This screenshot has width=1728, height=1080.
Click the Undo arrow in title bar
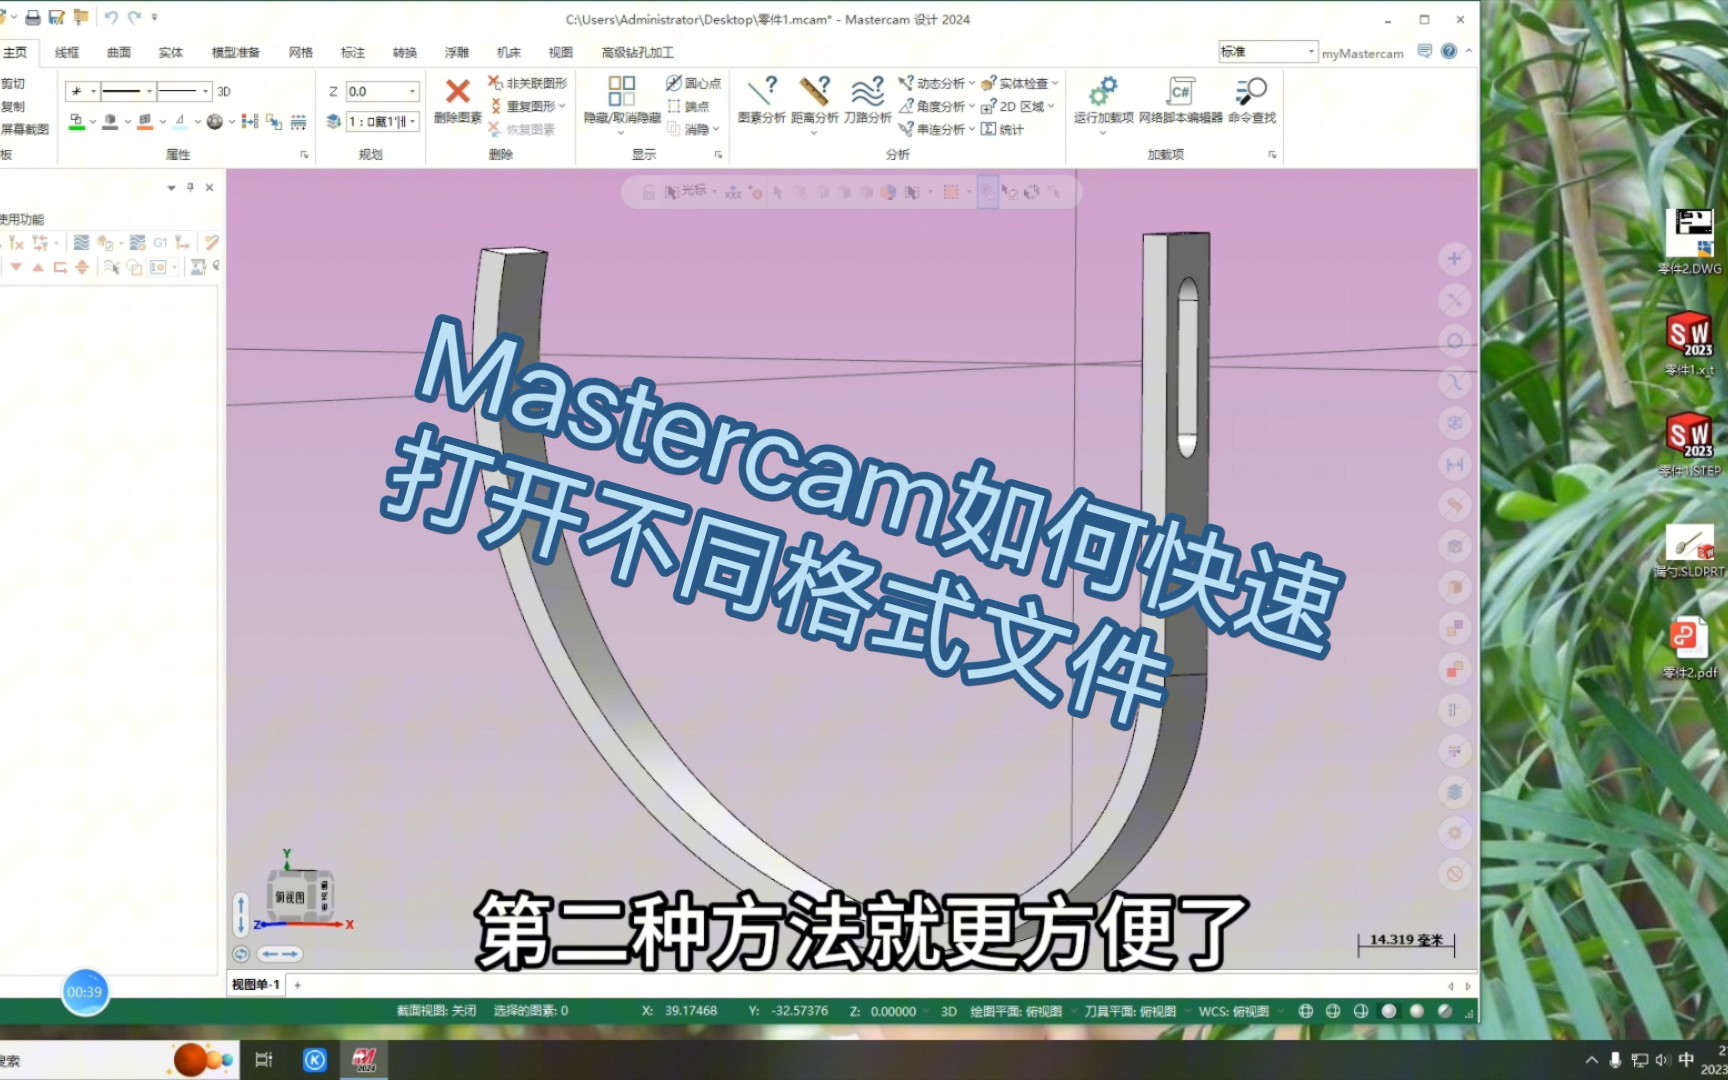click(110, 18)
